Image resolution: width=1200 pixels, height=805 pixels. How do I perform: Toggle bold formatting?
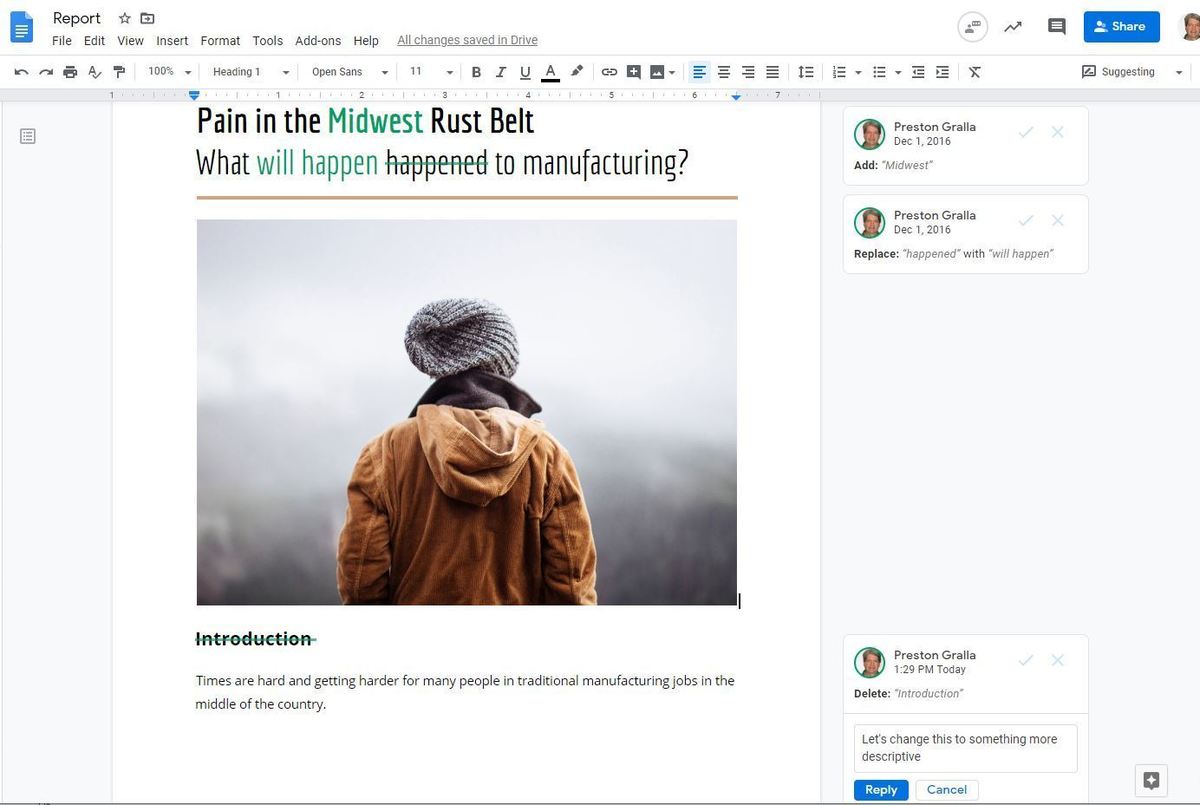pyautogui.click(x=476, y=72)
